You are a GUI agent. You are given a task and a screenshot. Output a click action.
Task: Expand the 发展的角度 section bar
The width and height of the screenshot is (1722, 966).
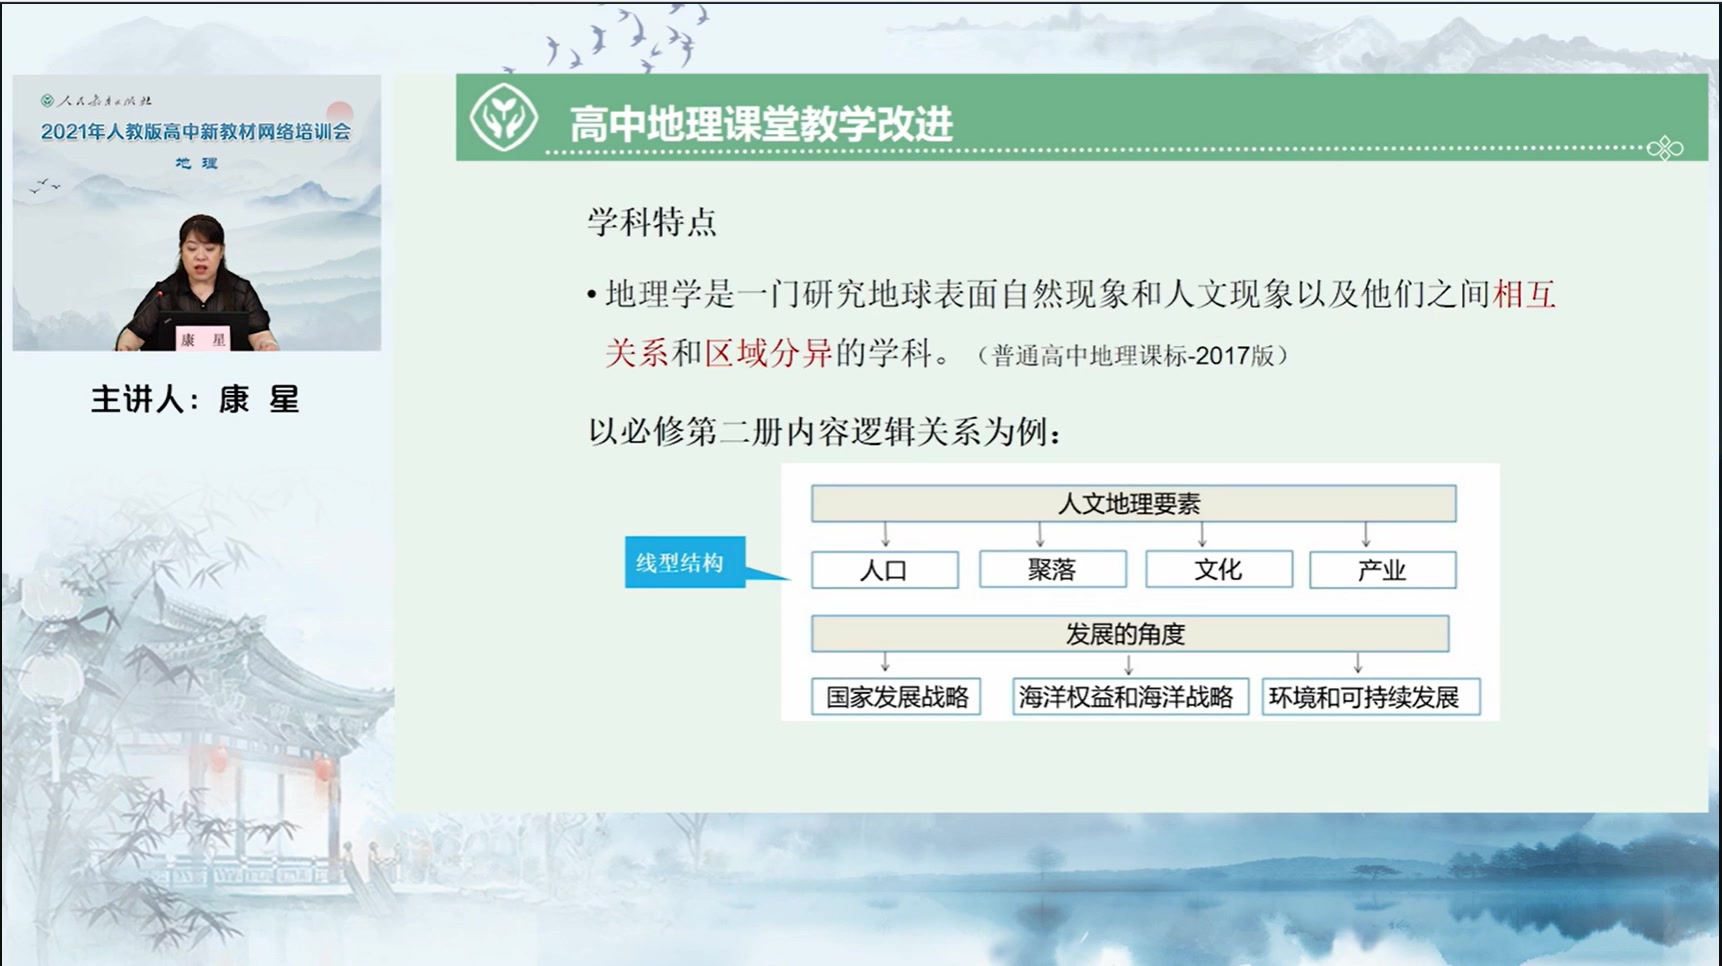pyautogui.click(x=1129, y=633)
